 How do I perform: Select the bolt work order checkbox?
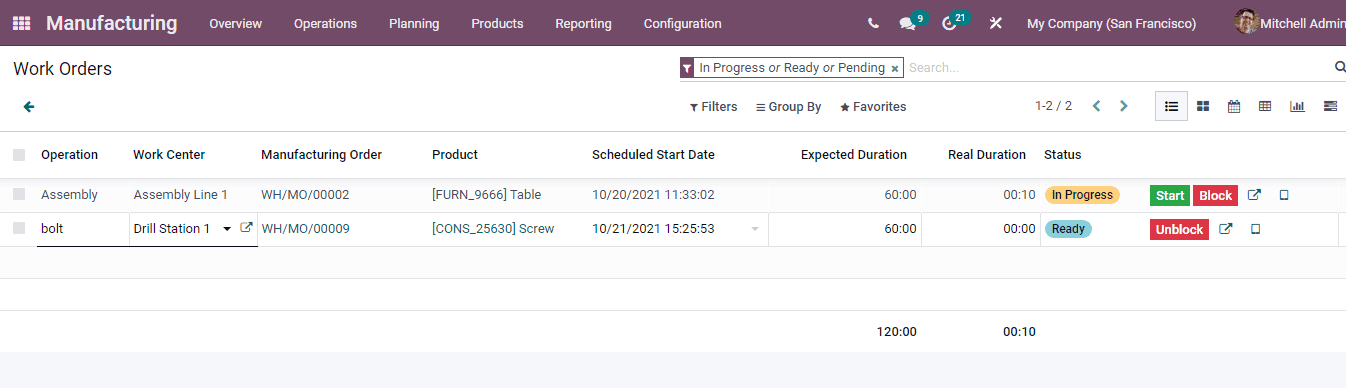[x=19, y=229]
